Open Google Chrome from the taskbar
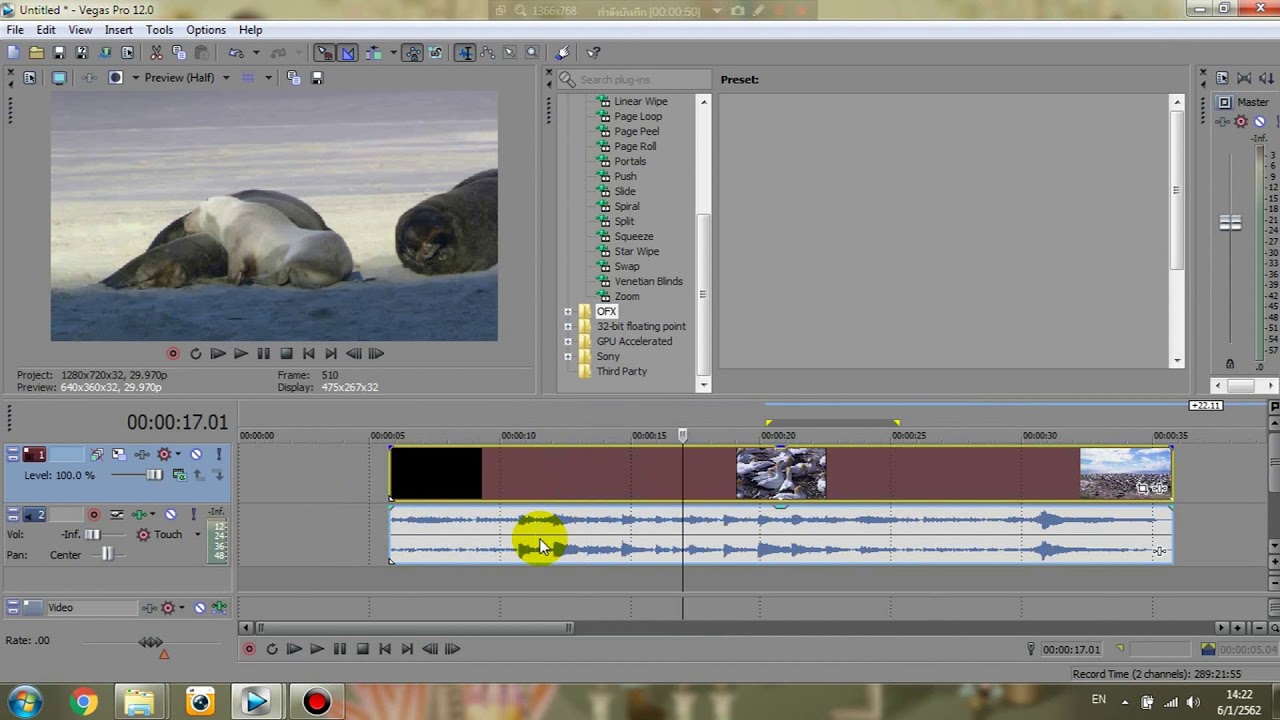Screen dimensions: 1280x720 [84, 702]
